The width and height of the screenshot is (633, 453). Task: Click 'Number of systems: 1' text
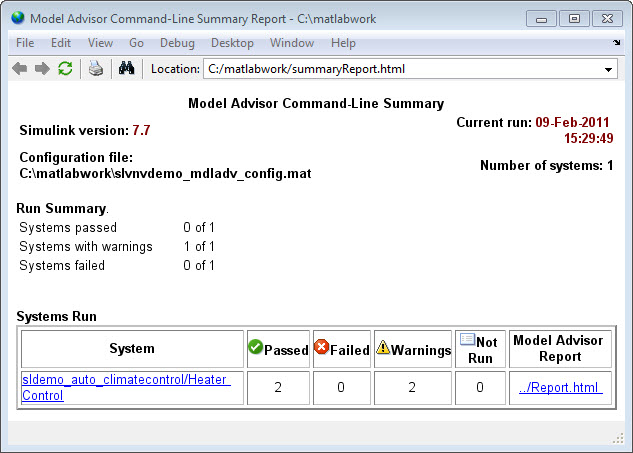tap(547, 166)
